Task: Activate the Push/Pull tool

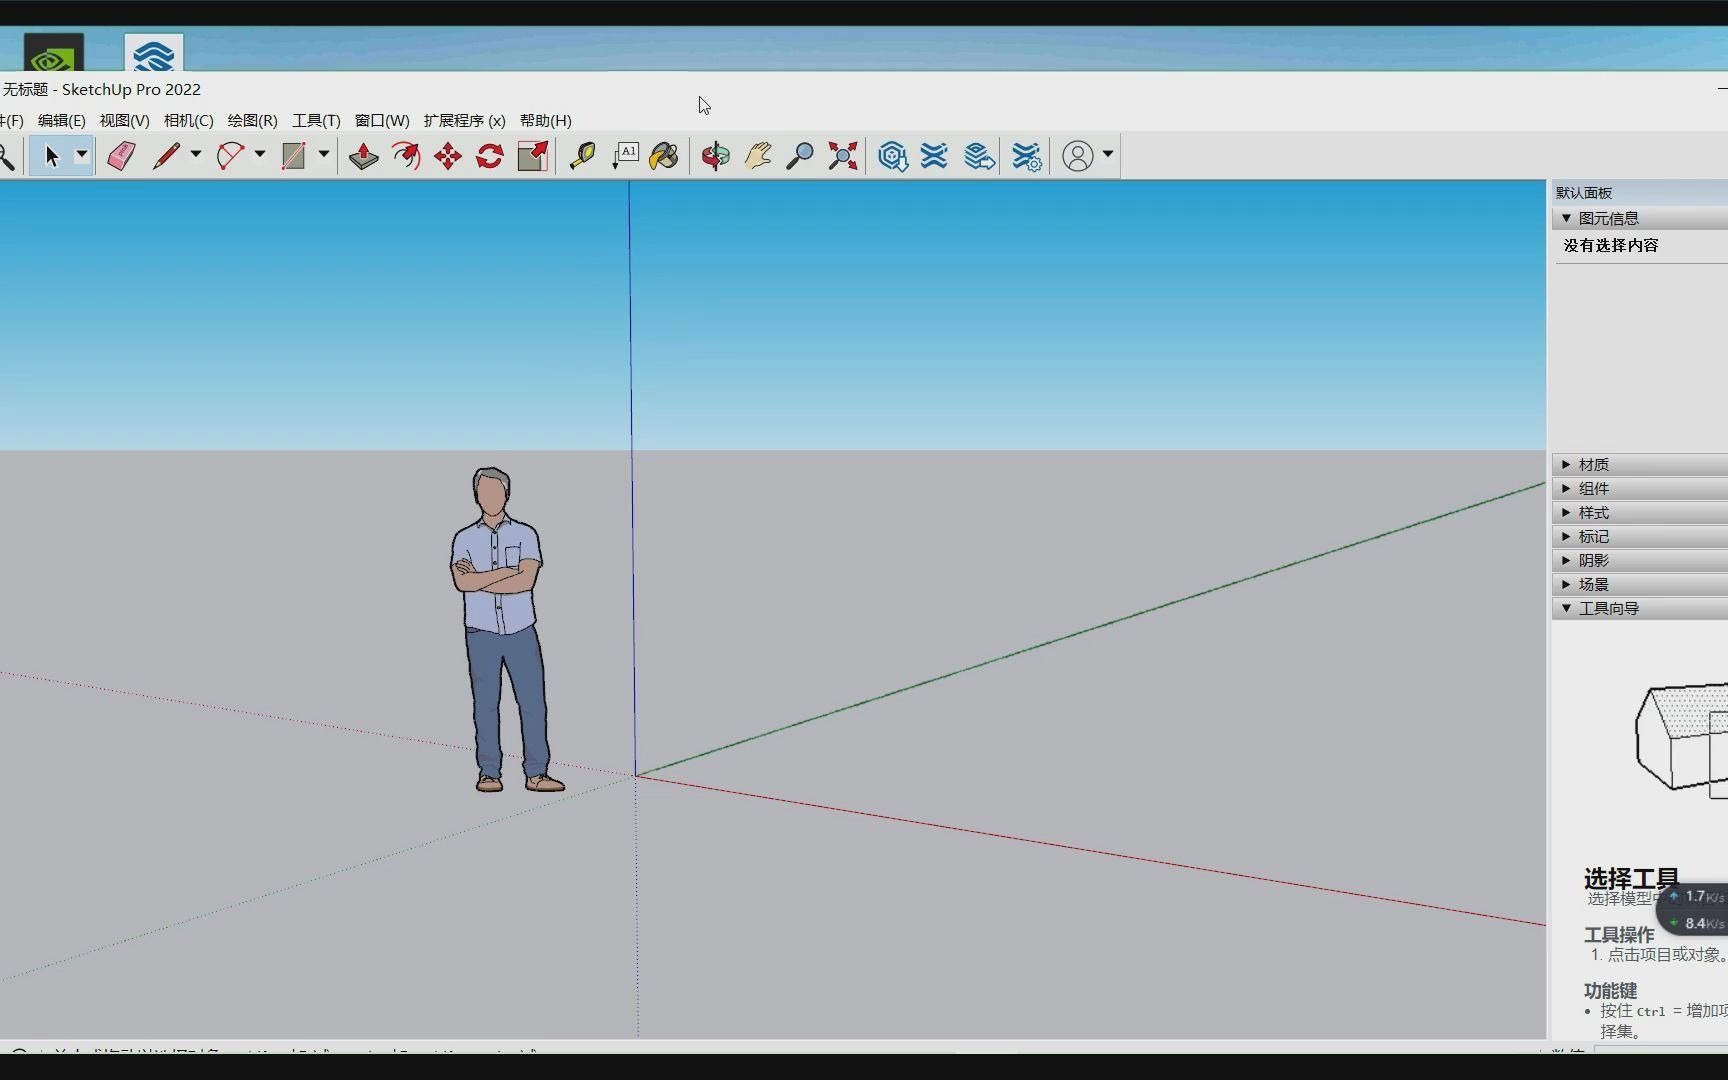Action: (x=363, y=156)
